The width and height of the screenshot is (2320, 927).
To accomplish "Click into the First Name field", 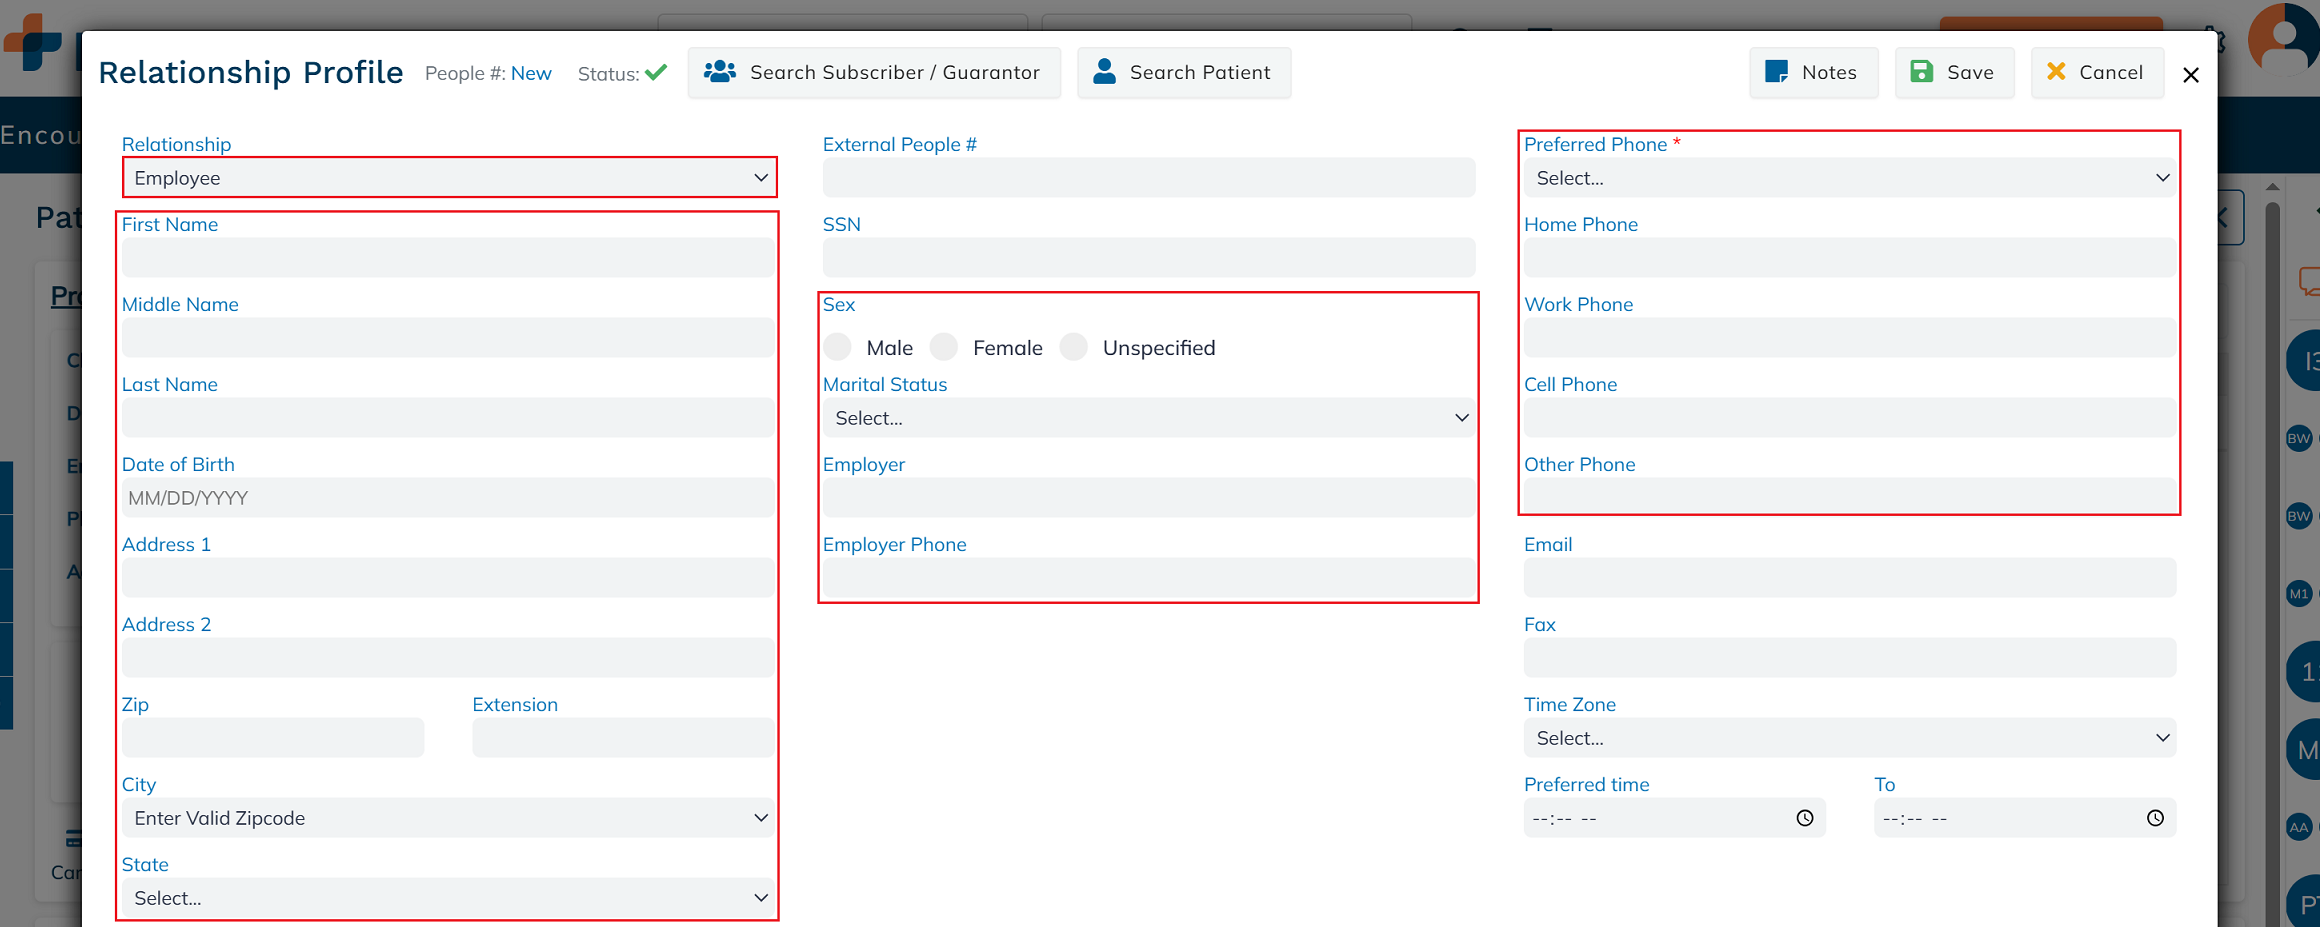I will pyautogui.click(x=449, y=258).
